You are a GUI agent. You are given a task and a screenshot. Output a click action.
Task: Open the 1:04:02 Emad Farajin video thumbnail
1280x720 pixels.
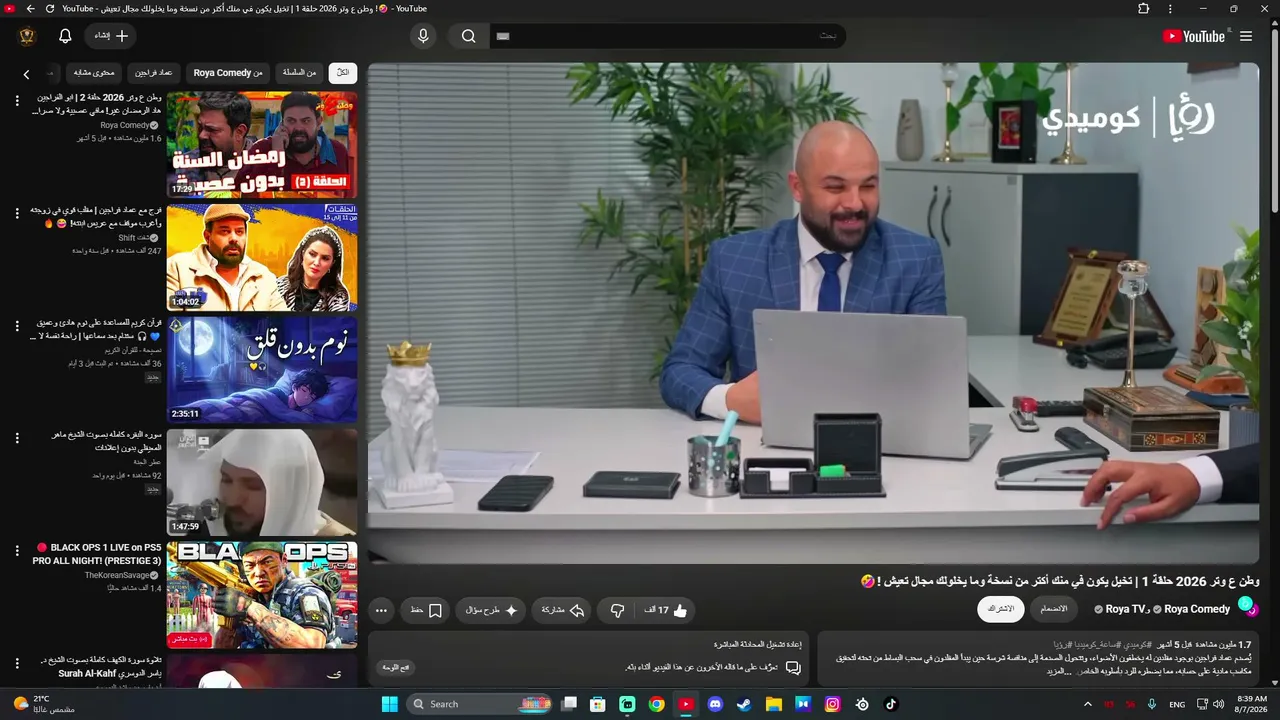262,258
